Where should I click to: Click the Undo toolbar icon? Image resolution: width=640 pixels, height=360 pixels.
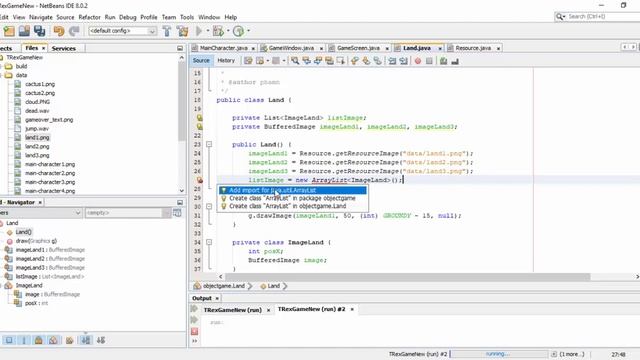click(59, 31)
